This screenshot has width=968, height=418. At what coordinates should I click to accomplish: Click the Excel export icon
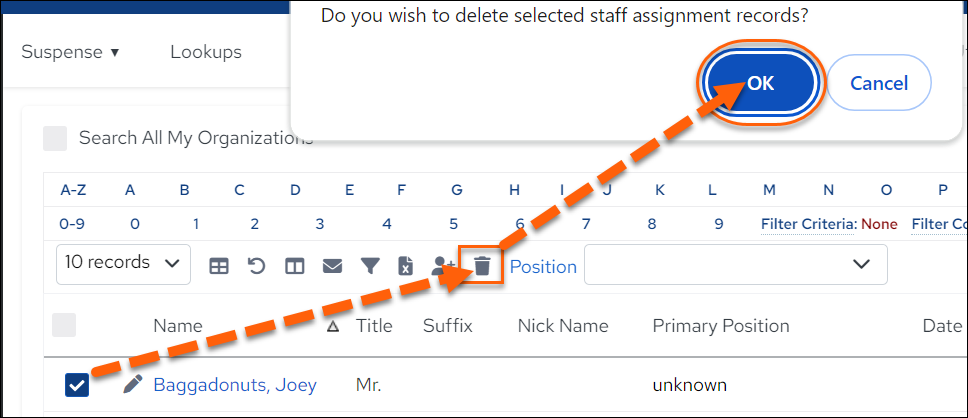[405, 266]
